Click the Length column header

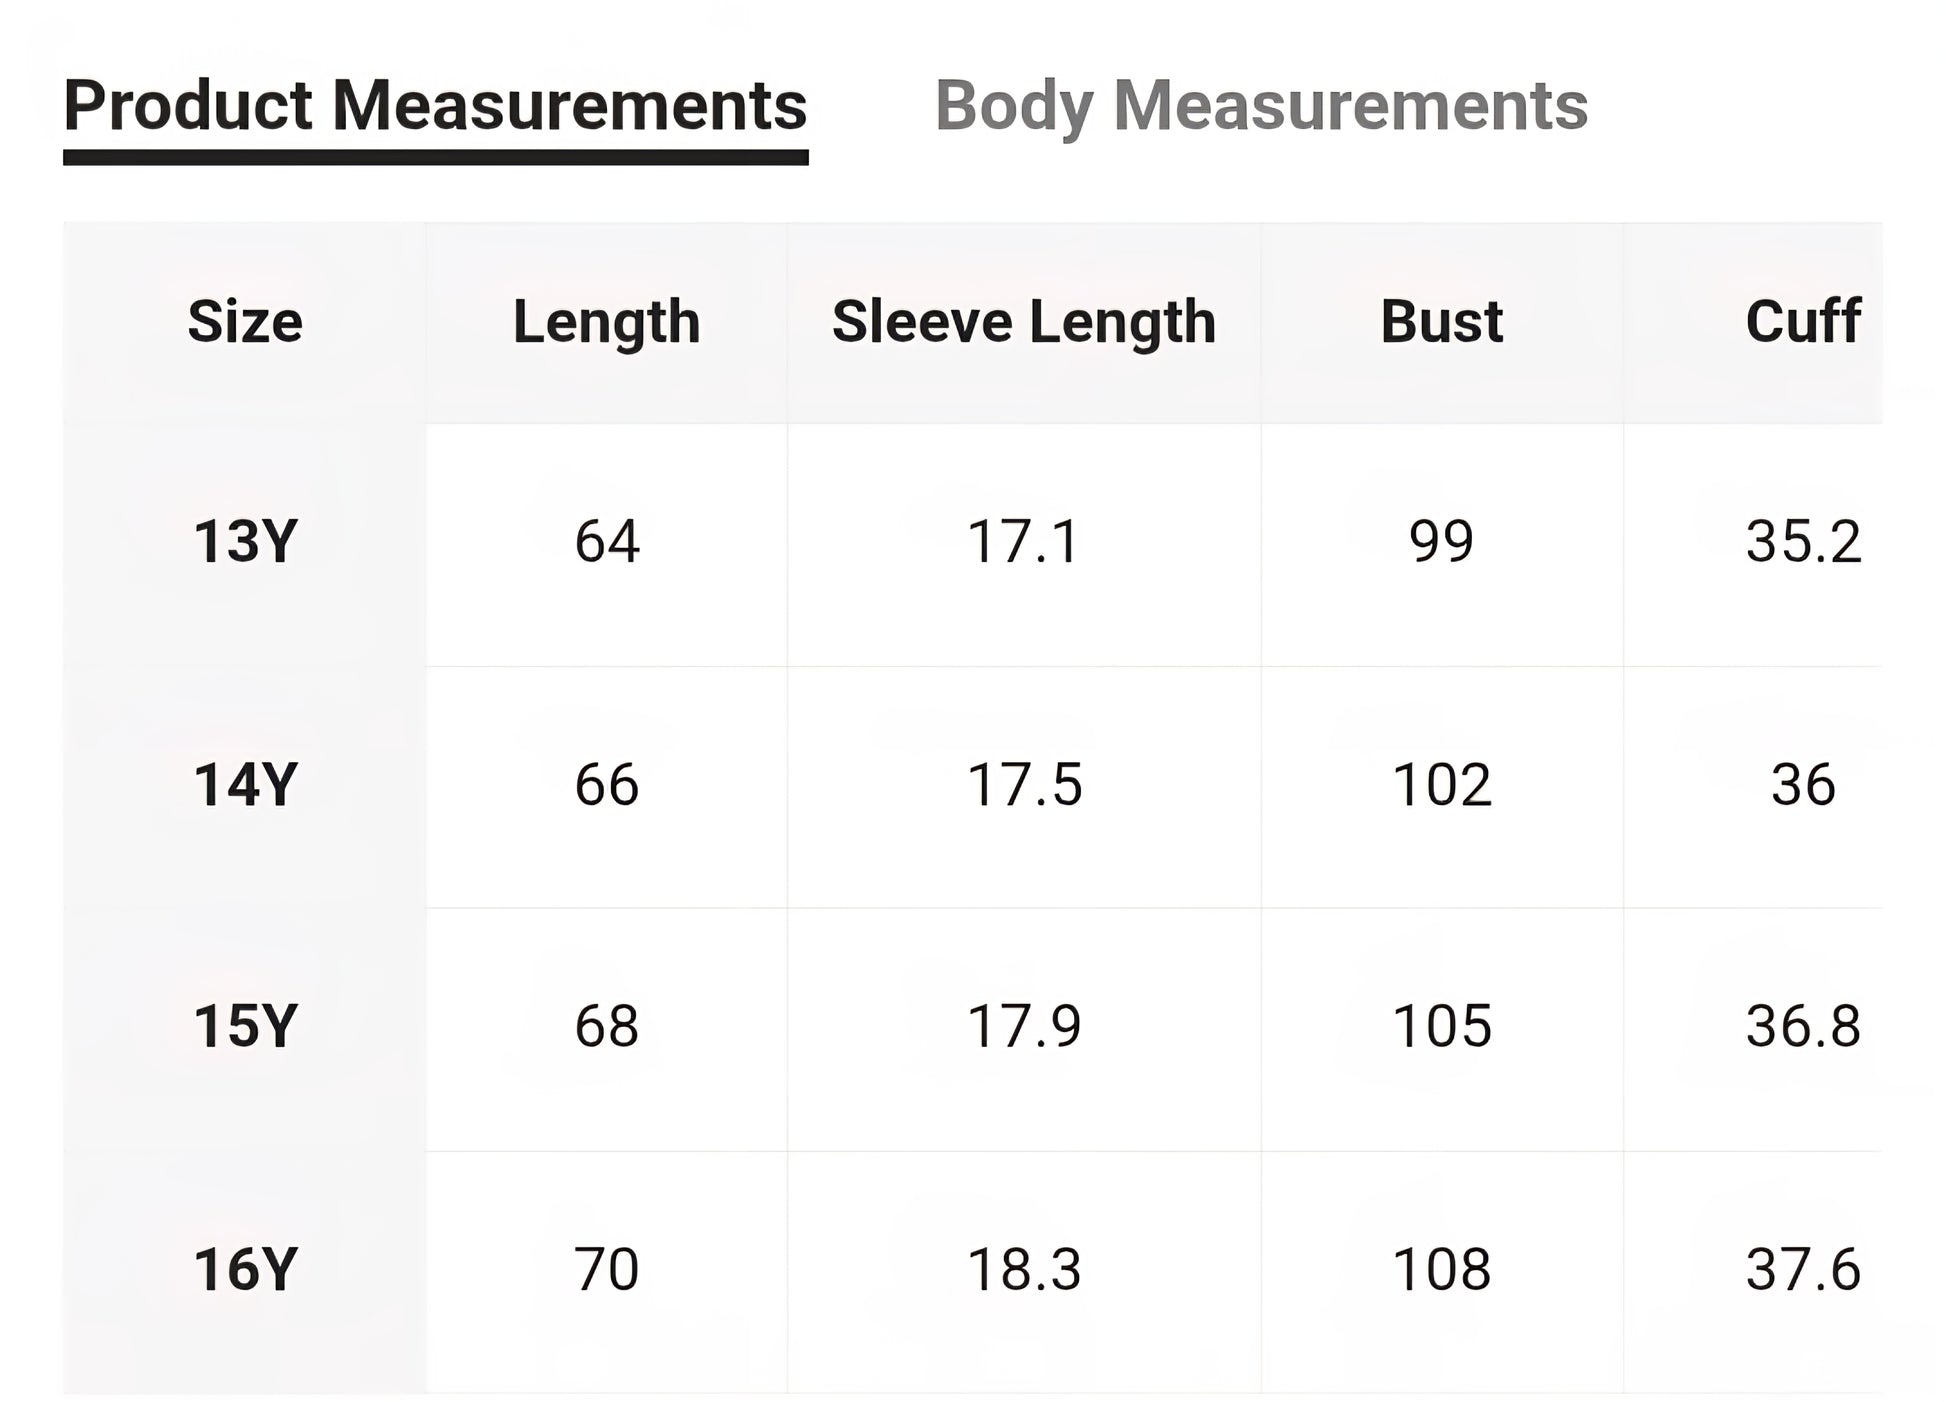pos(606,322)
